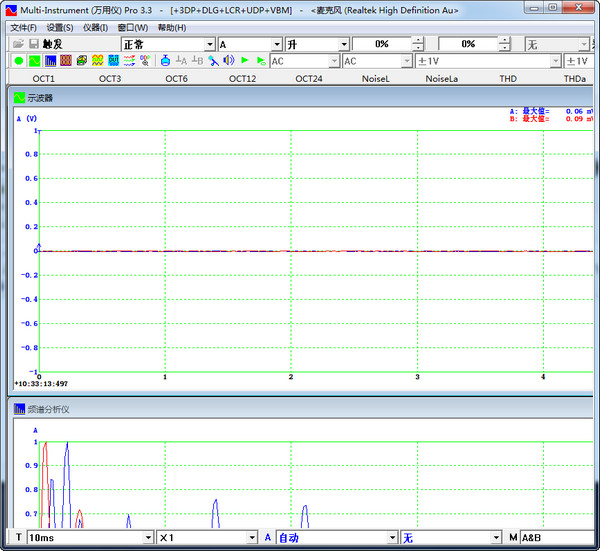
Task: Toggle the speaker sound output icon
Action: click(229, 60)
